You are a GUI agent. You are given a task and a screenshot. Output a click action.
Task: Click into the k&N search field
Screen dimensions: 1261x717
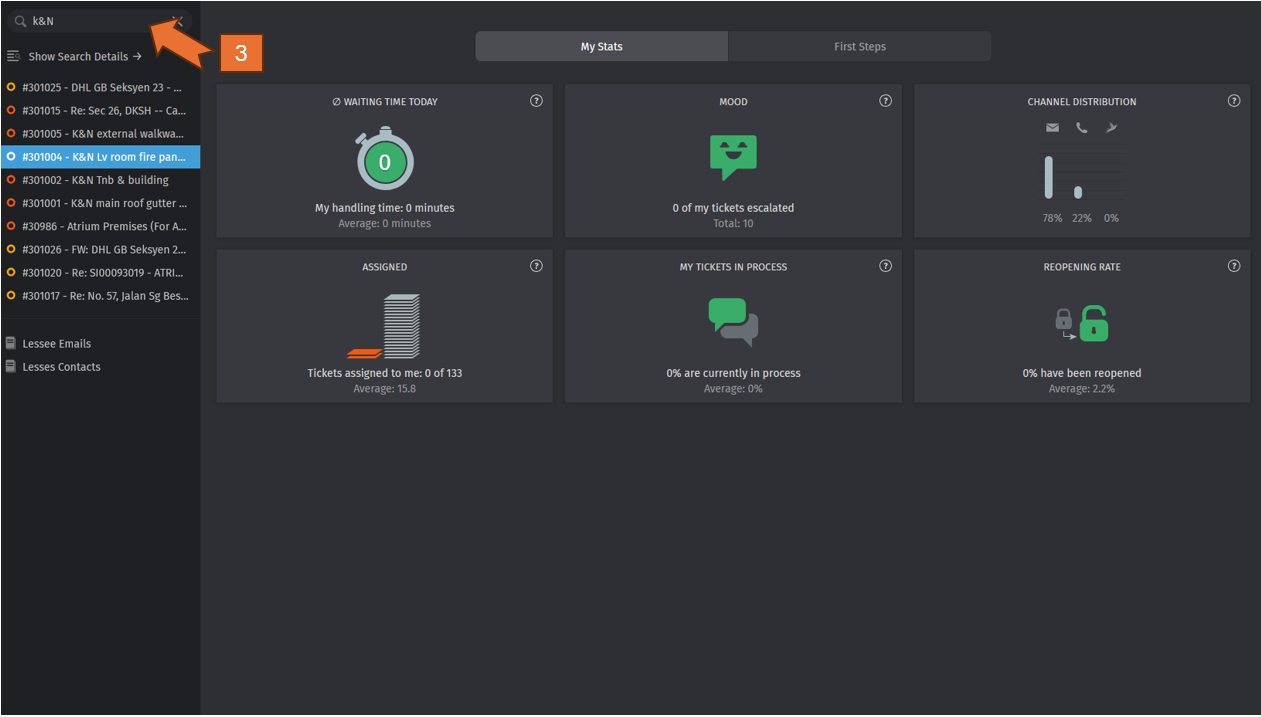[x=95, y=21]
